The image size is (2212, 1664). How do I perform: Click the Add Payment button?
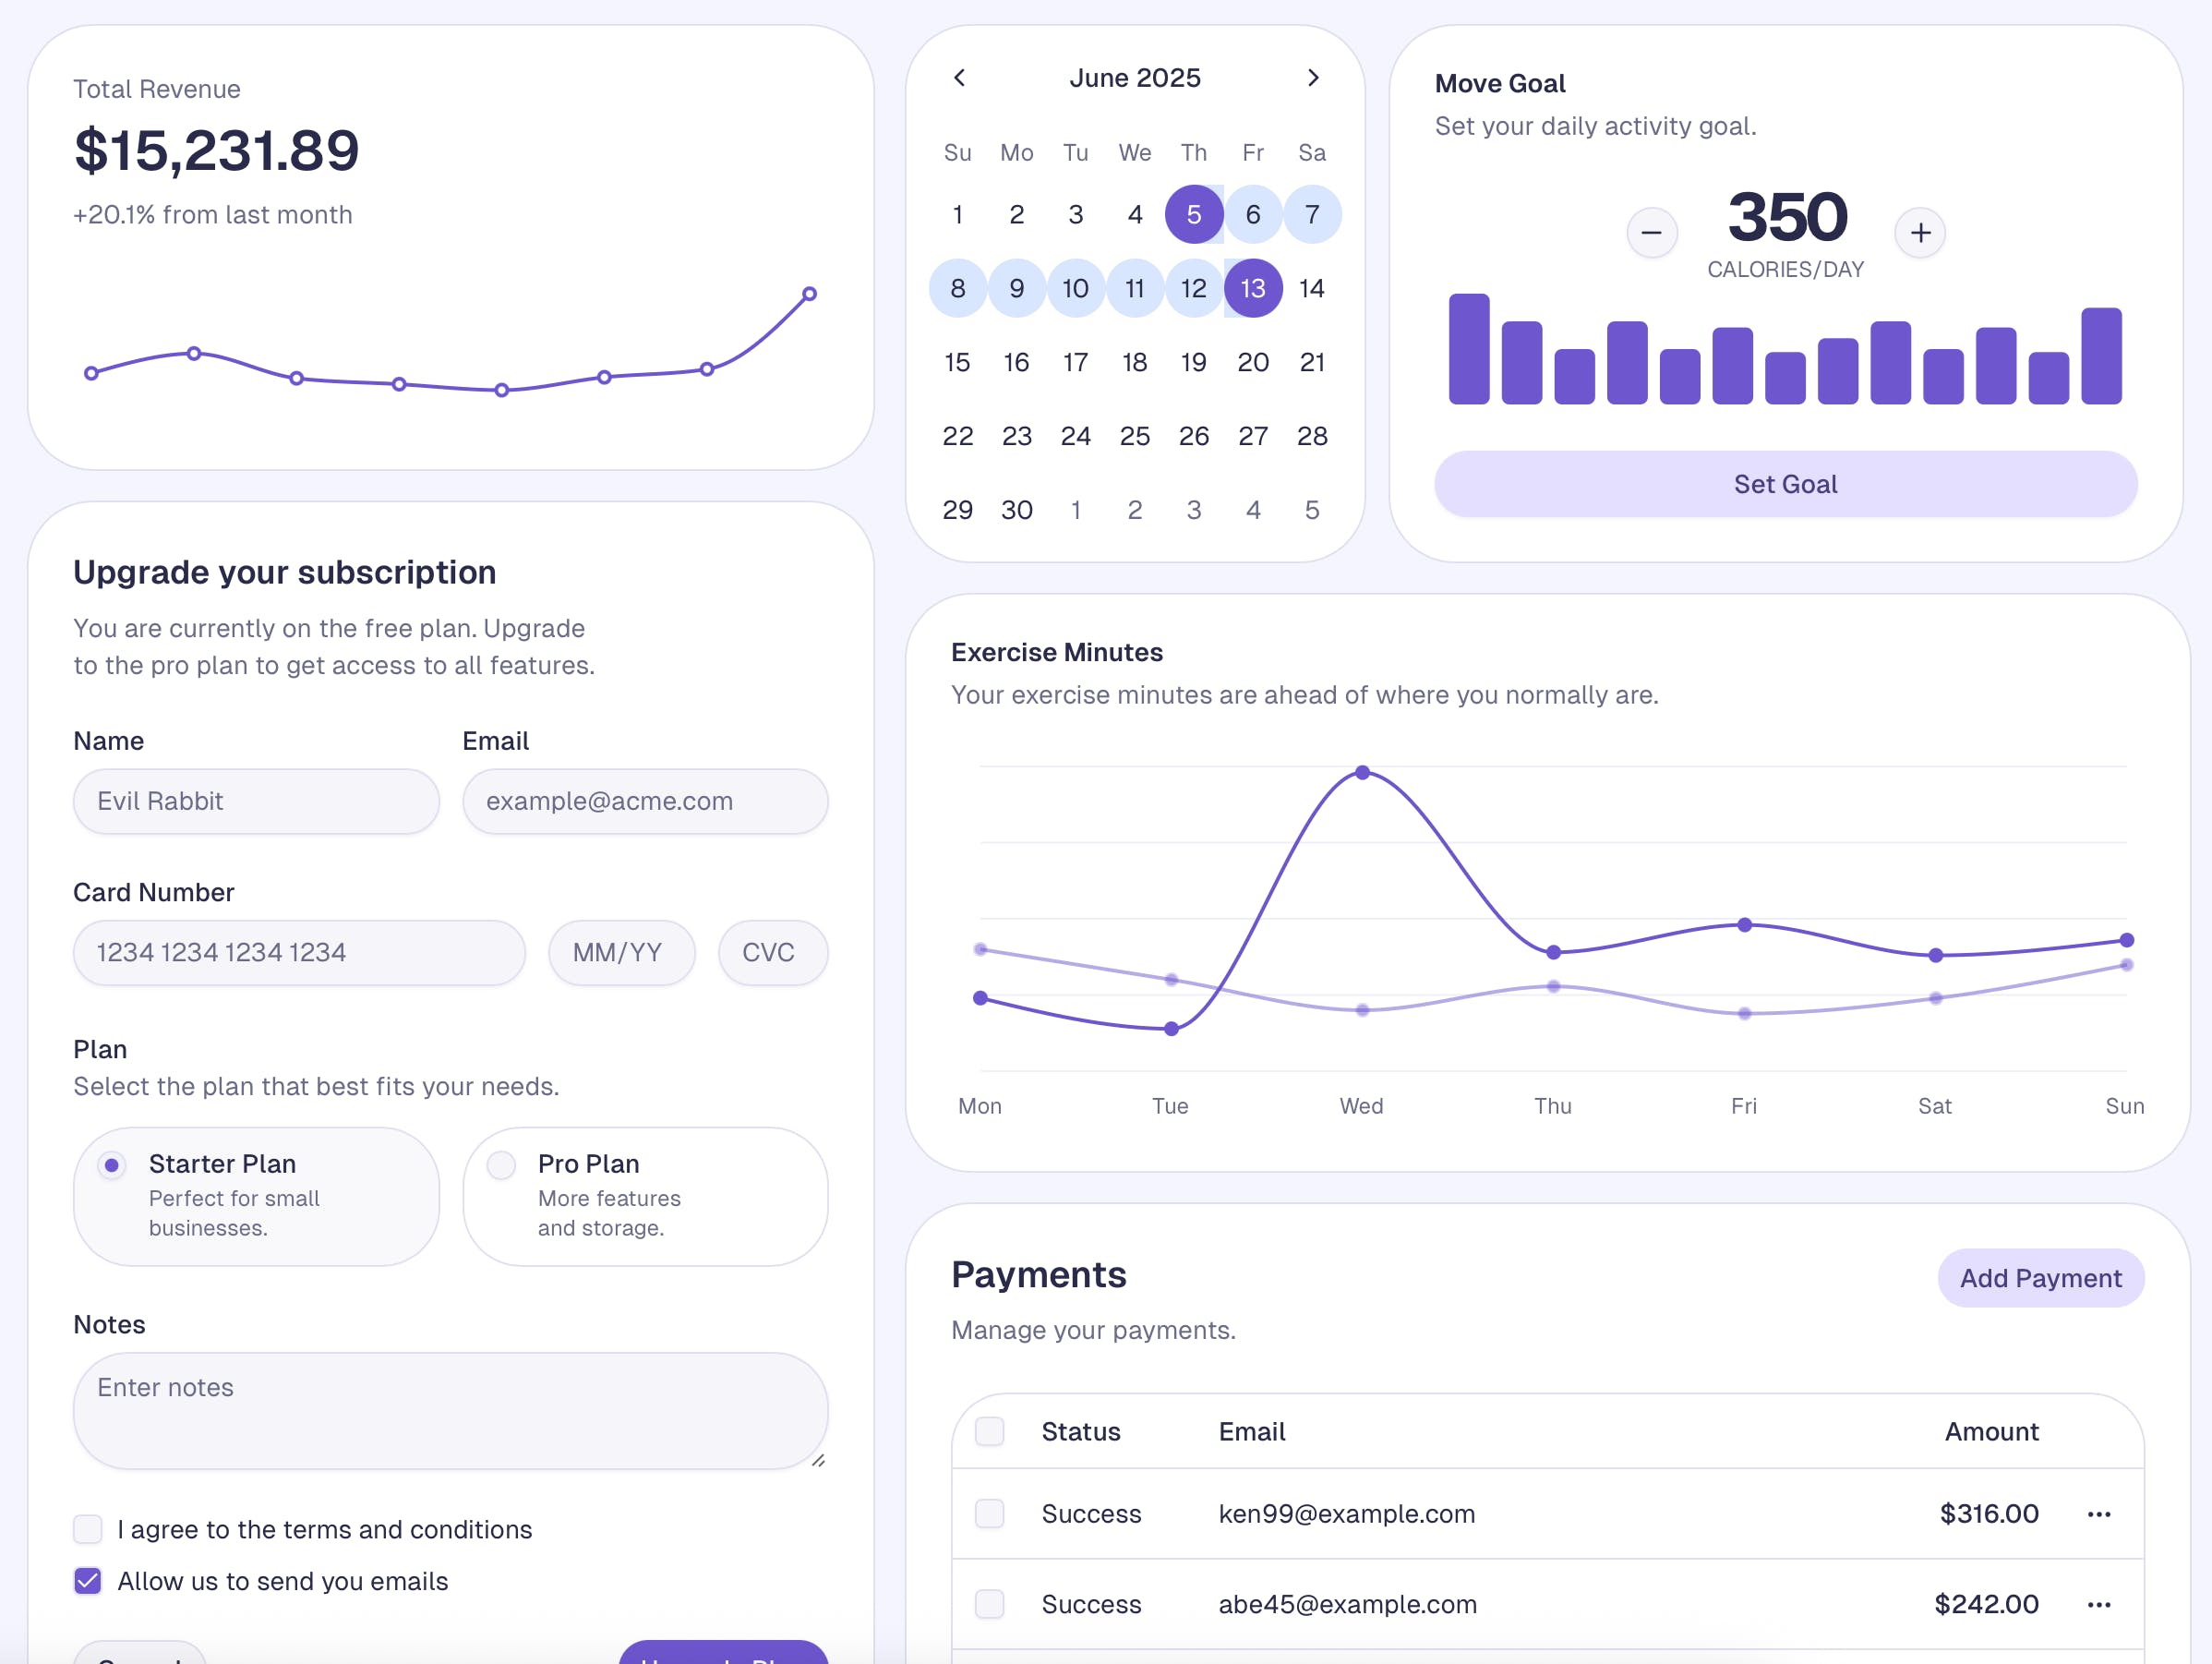point(2040,1278)
